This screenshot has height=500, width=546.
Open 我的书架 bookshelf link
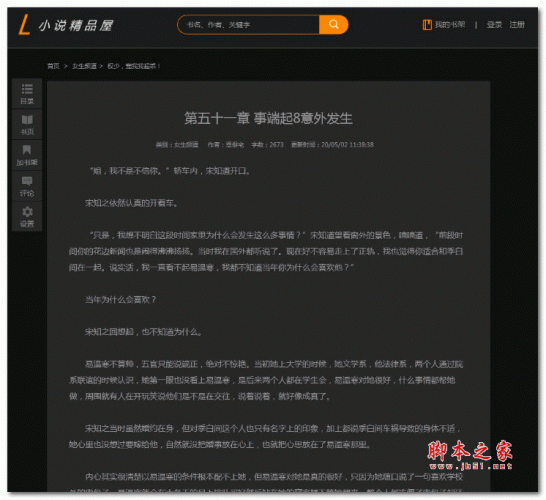pos(444,25)
